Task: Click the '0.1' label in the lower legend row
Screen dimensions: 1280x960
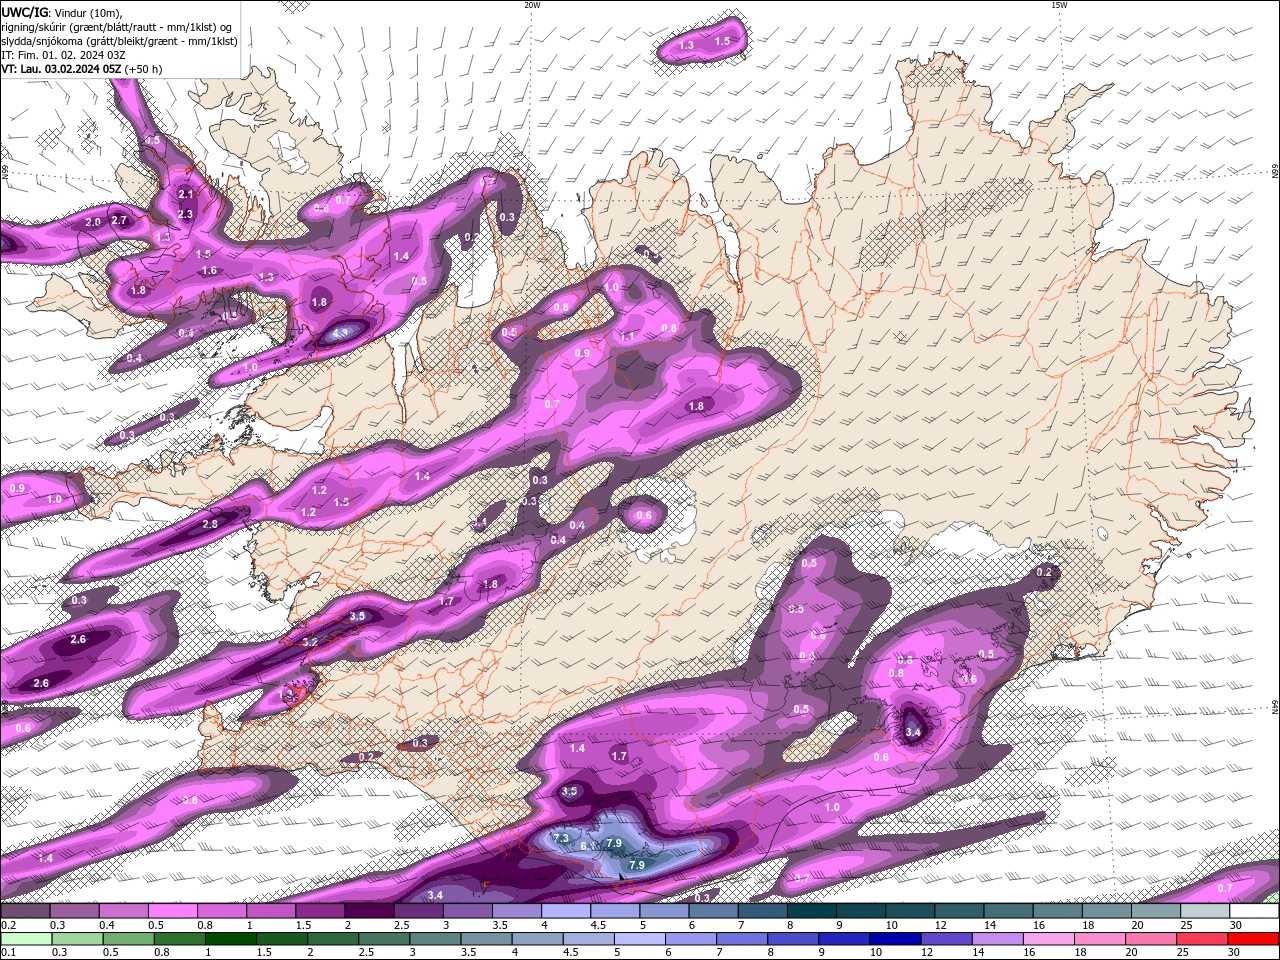Action: click(8, 953)
